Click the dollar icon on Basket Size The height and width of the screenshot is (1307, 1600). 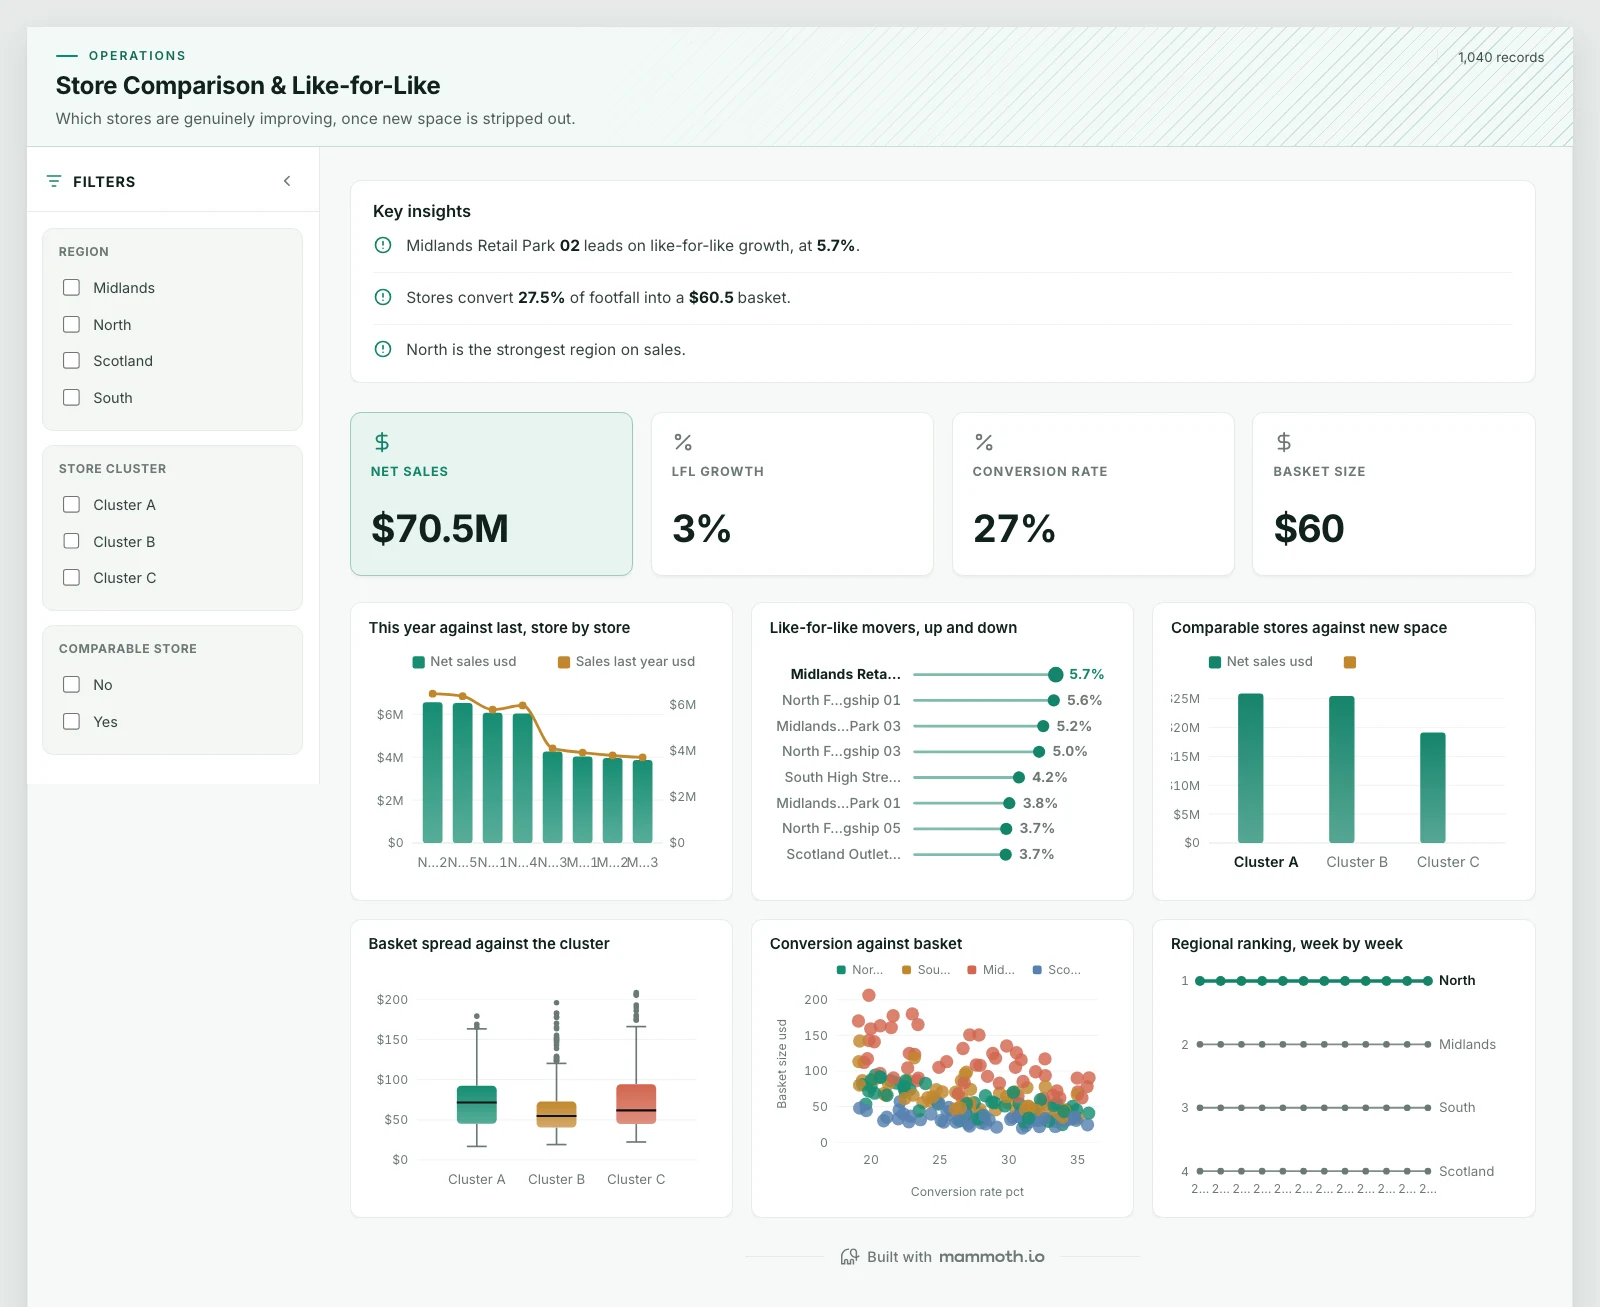point(1284,442)
